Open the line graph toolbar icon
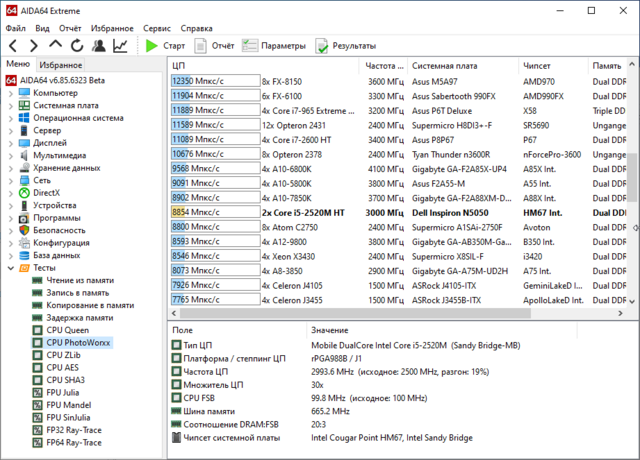Viewport: 640px width, 460px height. pyautogui.click(x=120, y=45)
